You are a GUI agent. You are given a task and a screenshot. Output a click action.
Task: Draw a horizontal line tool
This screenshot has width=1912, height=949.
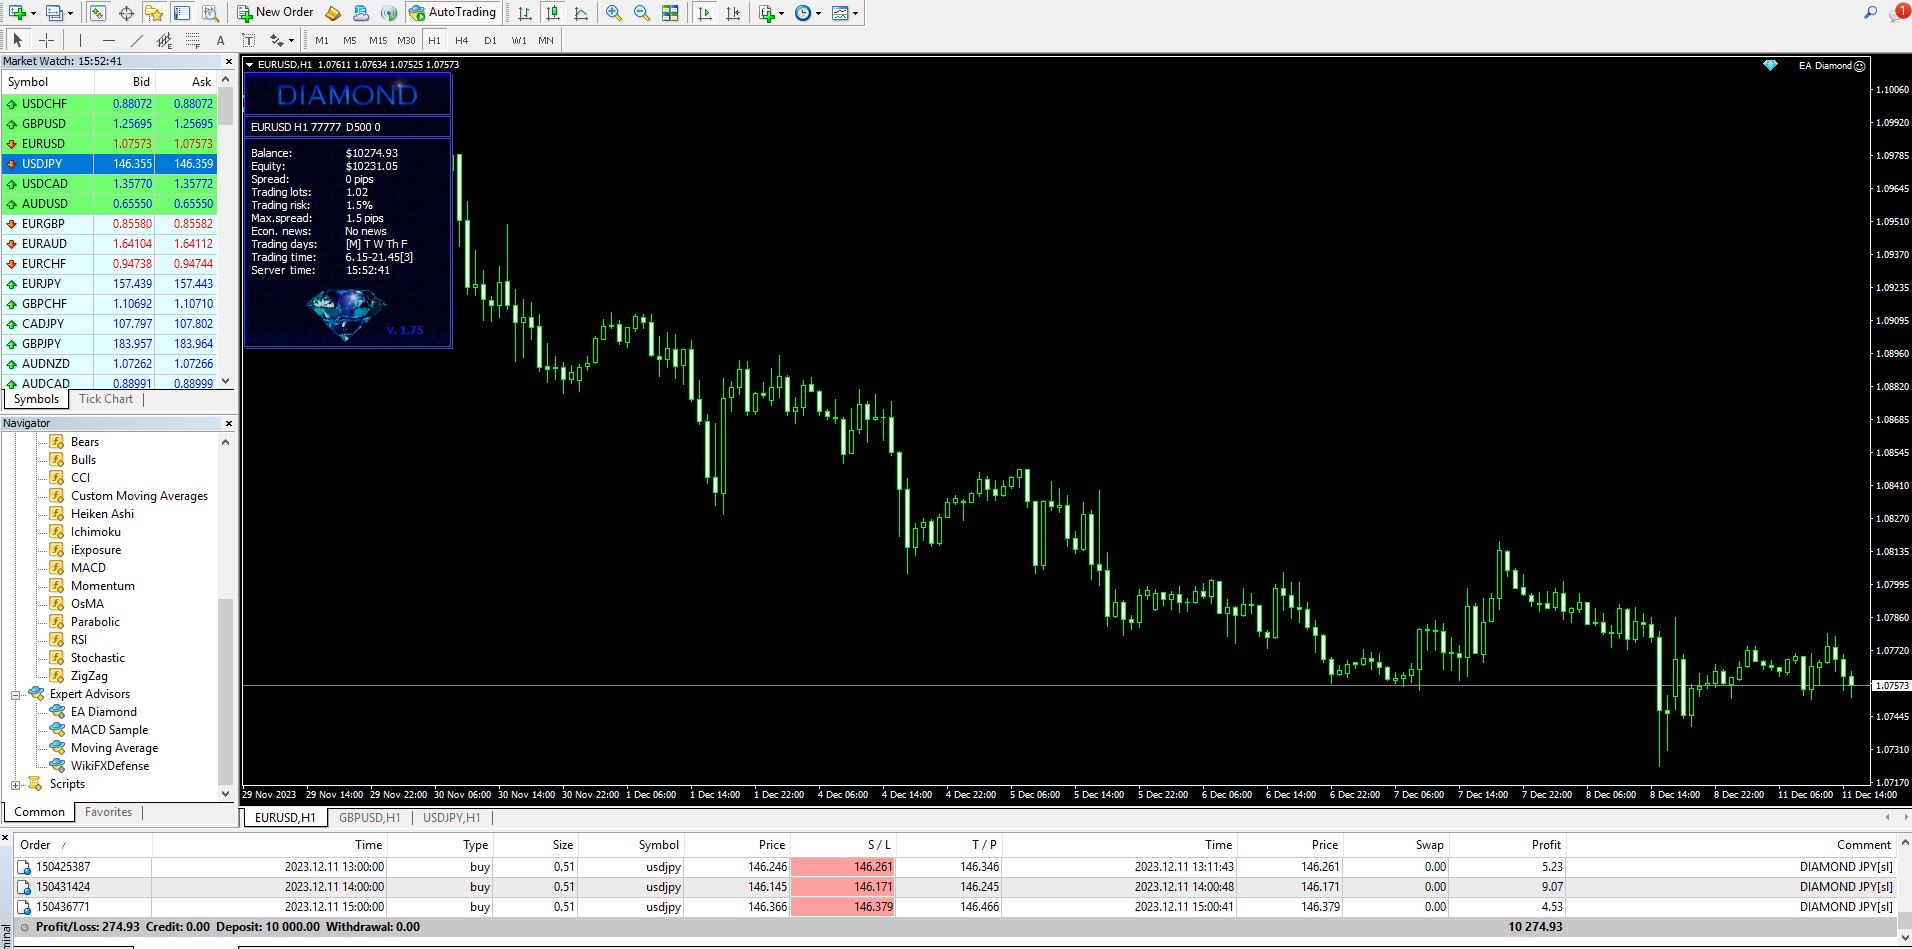pyautogui.click(x=108, y=40)
